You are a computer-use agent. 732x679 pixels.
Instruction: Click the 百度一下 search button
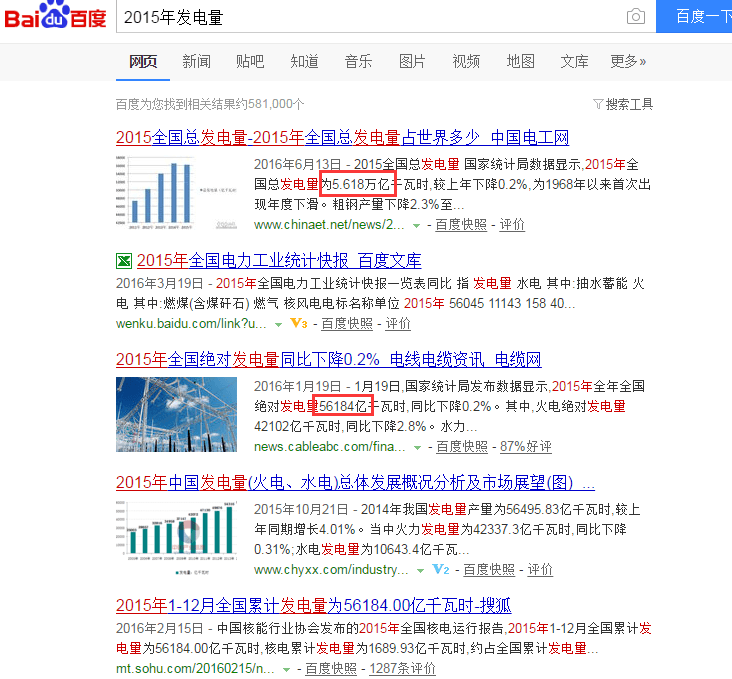[x=694, y=16]
